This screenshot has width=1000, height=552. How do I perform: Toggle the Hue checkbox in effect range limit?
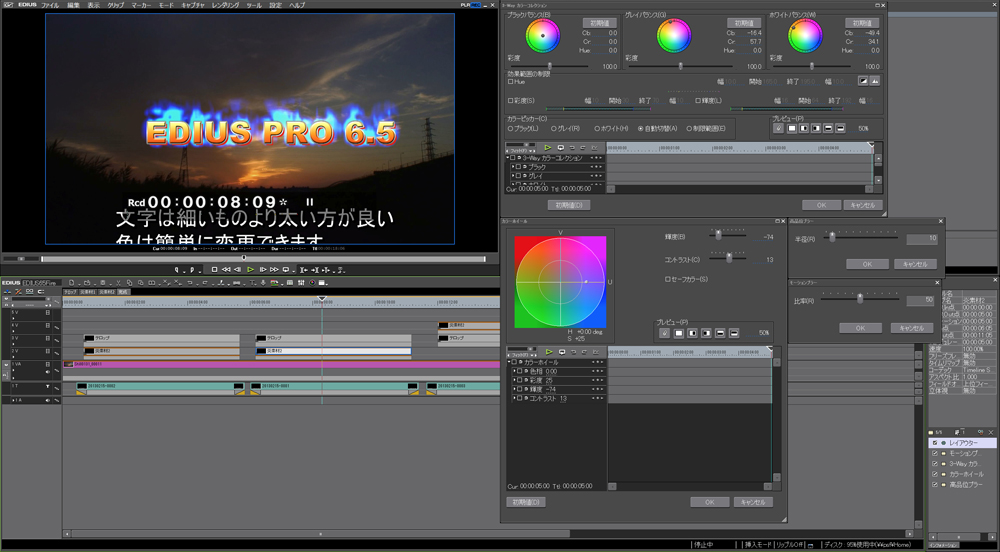[510, 82]
